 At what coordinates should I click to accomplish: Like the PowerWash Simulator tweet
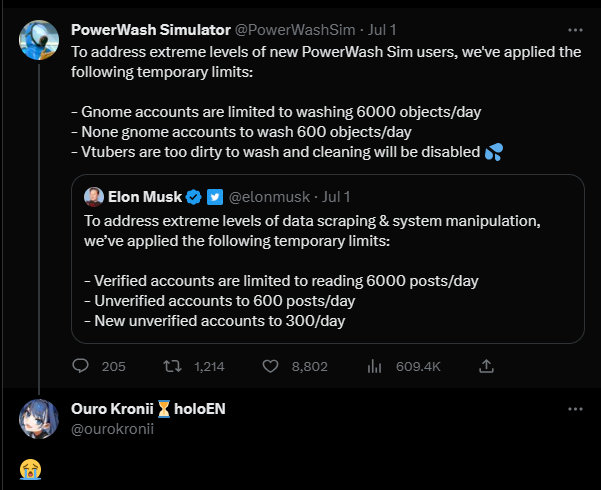pyautogui.click(x=270, y=366)
